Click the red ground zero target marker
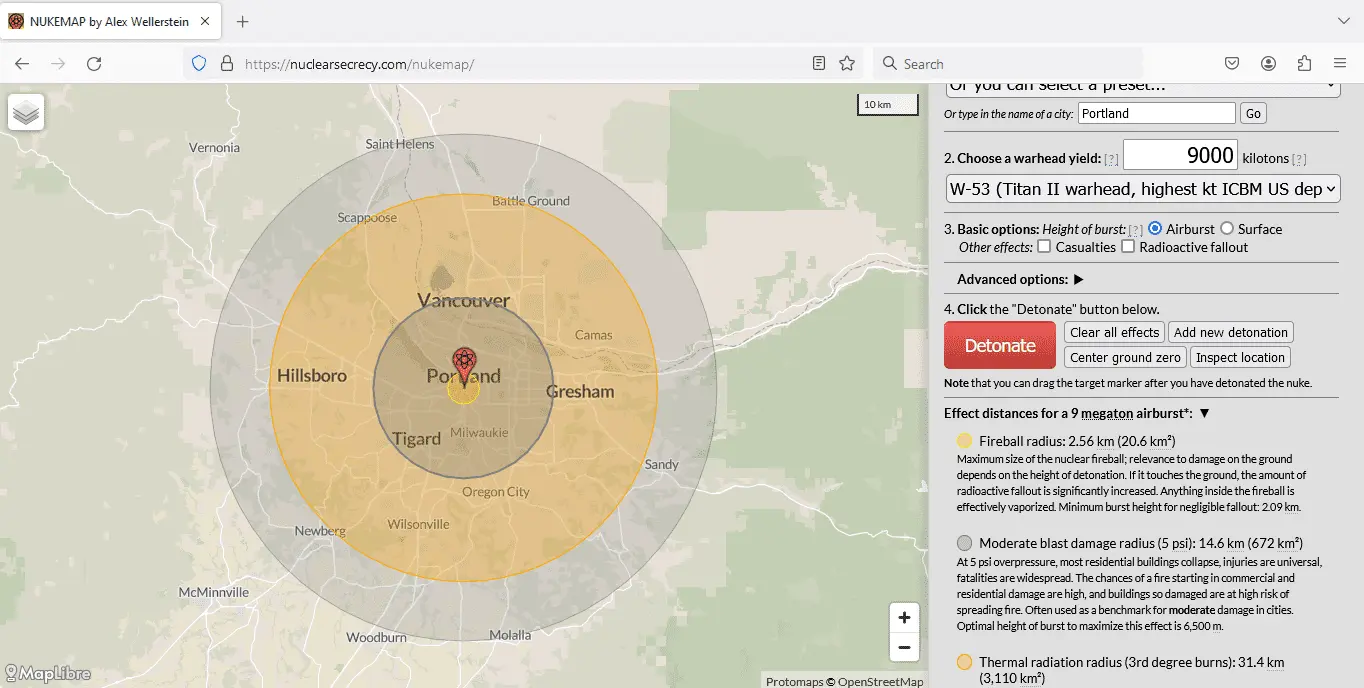 [x=464, y=362]
